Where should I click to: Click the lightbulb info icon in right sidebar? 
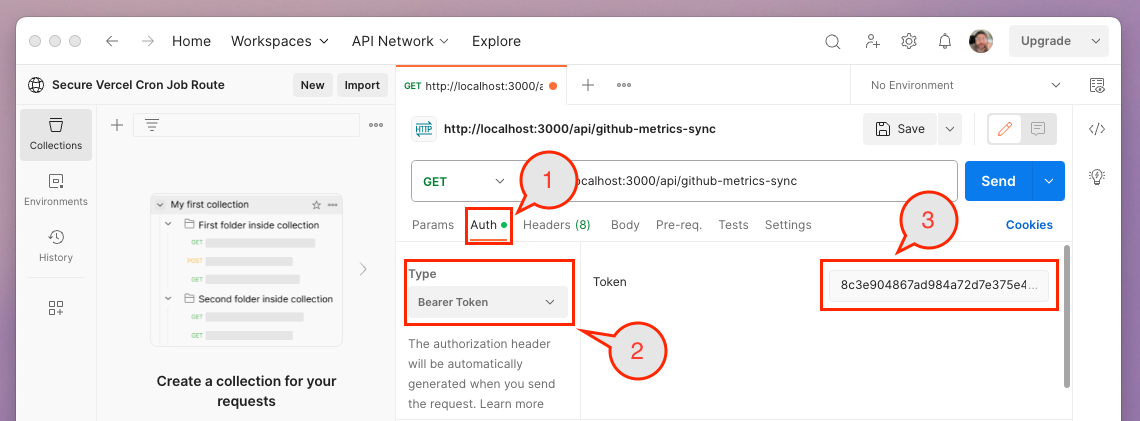(1096, 177)
